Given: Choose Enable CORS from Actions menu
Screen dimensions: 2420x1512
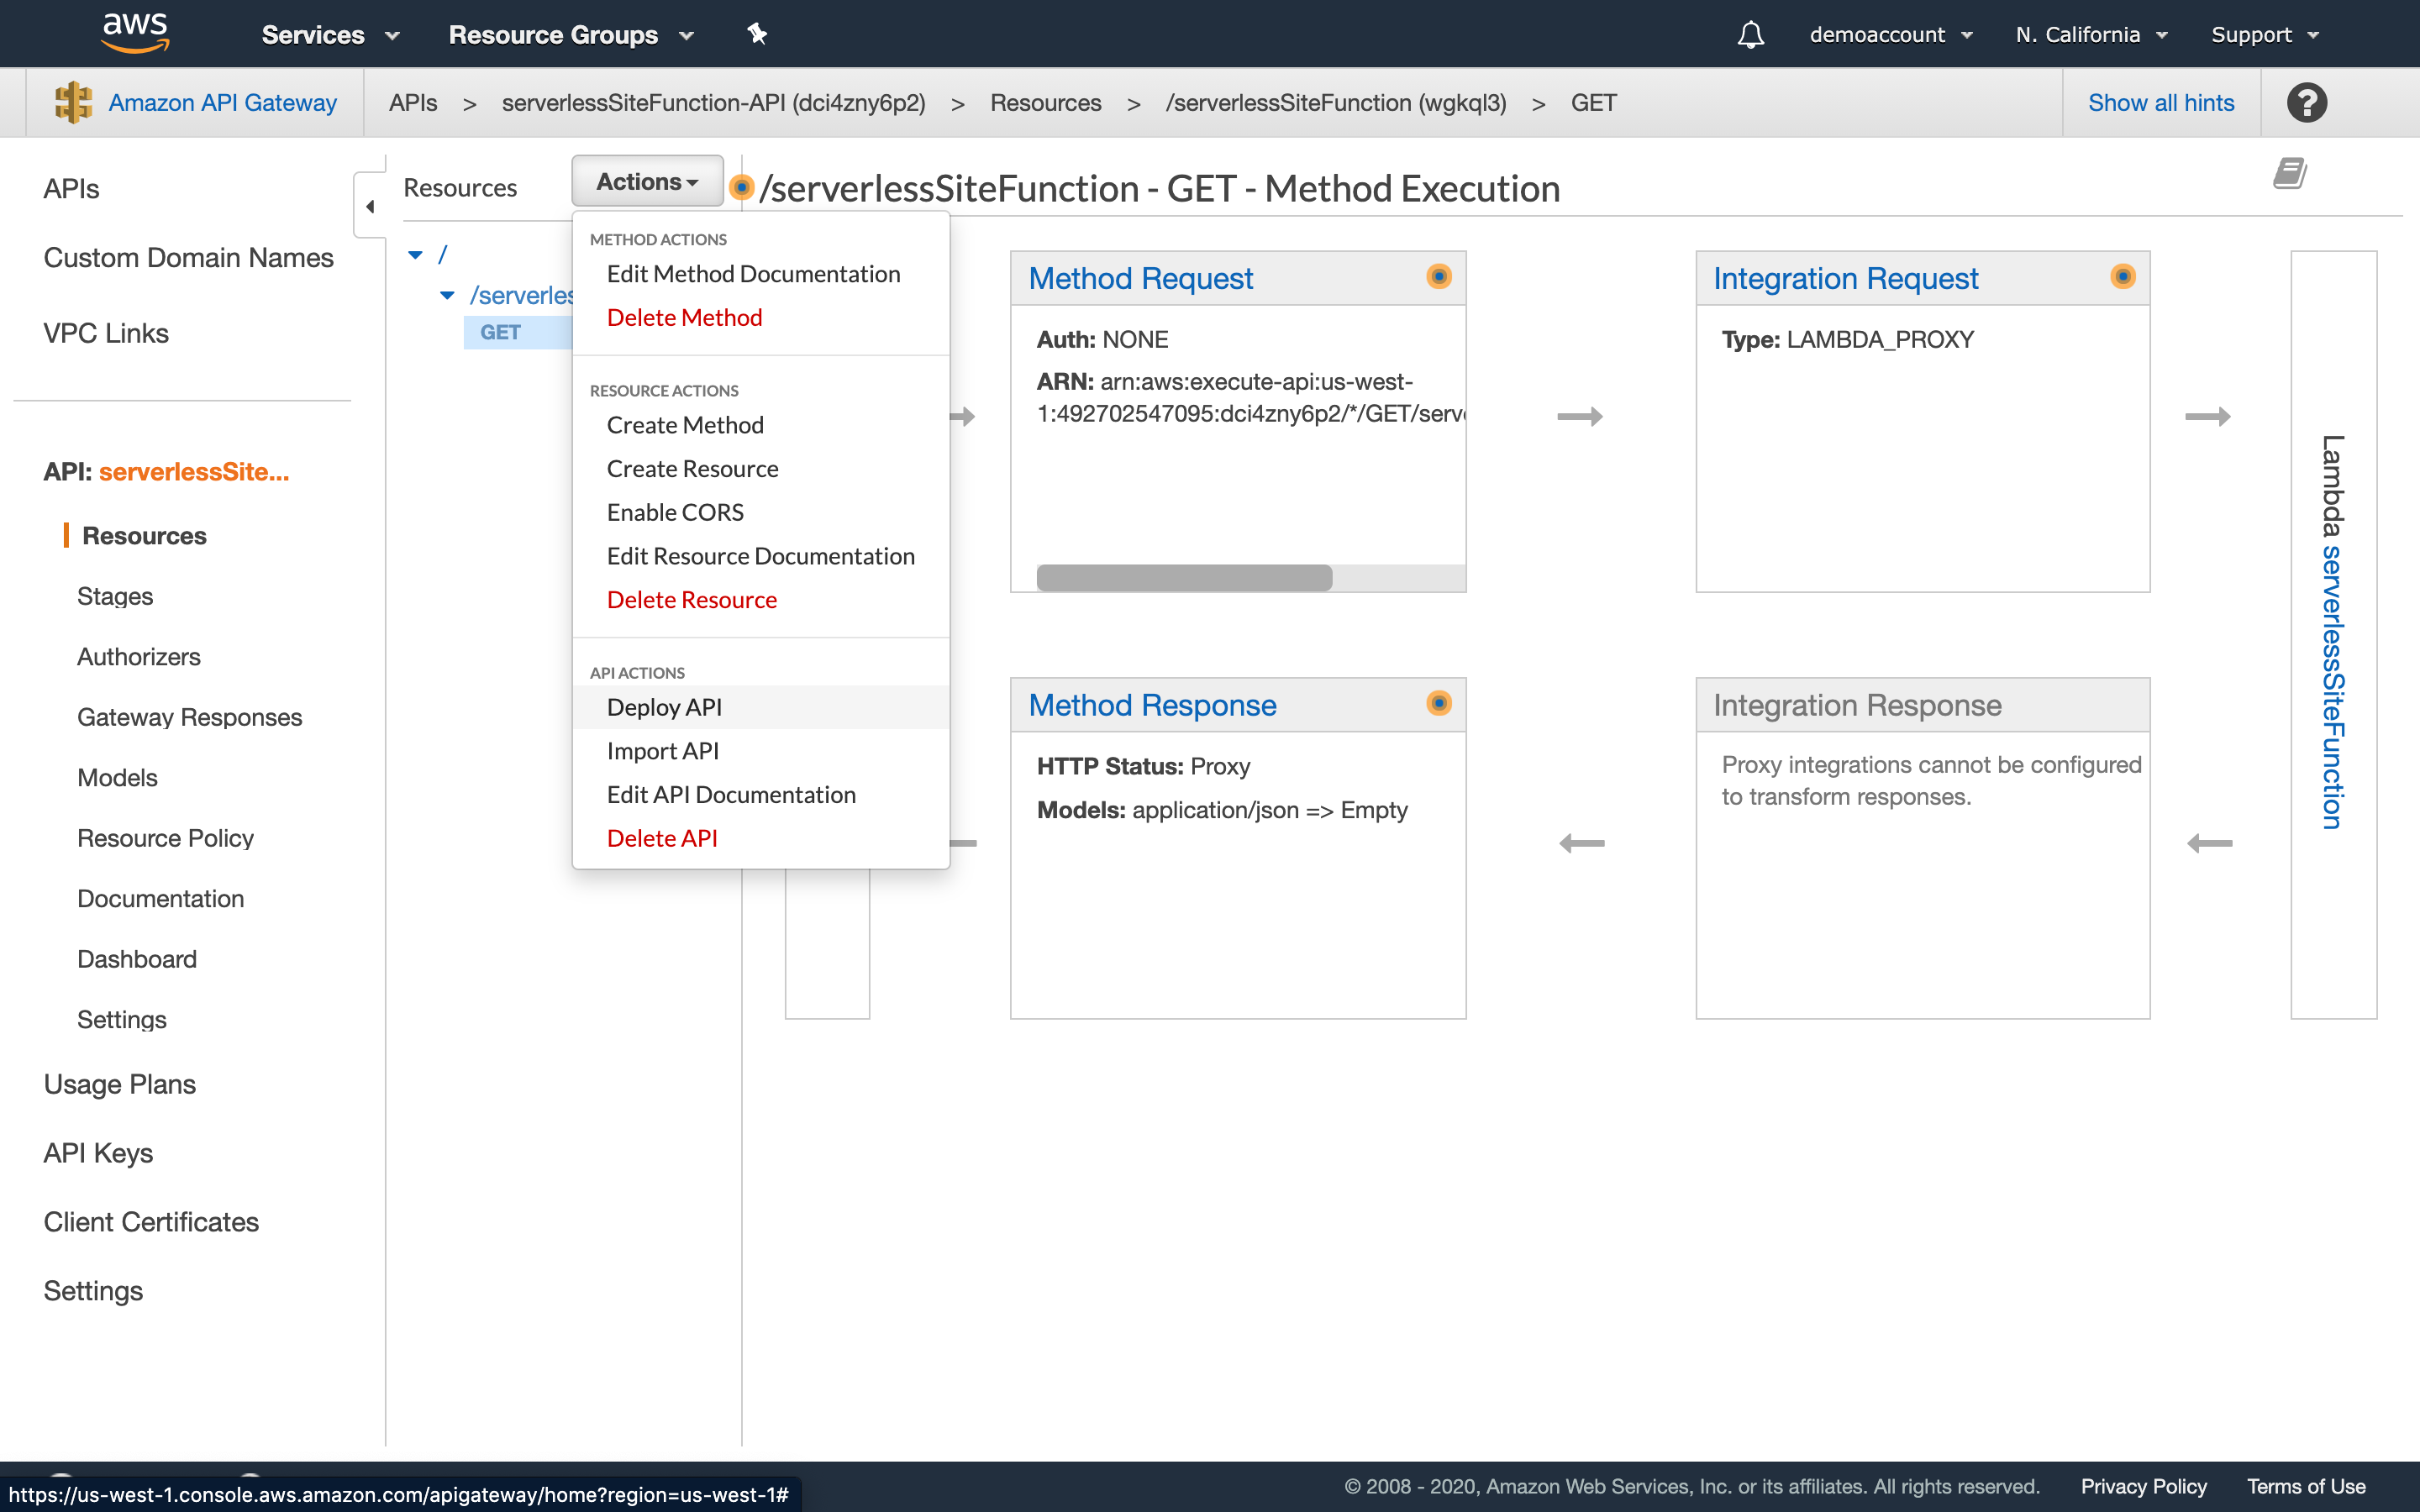Looking at the screenshot, I should (675, 512).
